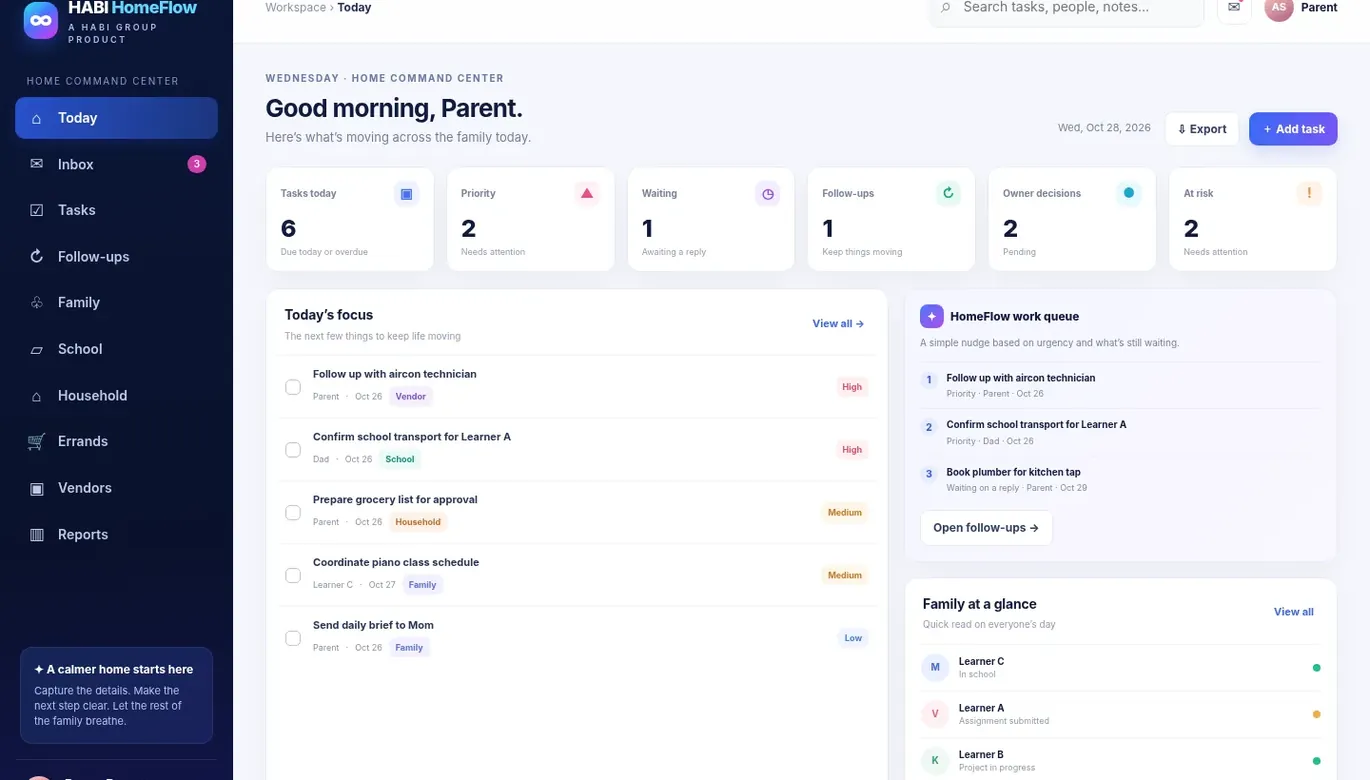Check Prepare grocery list for approval
This screenshot has height=780, width=1370.
[293, 512]
